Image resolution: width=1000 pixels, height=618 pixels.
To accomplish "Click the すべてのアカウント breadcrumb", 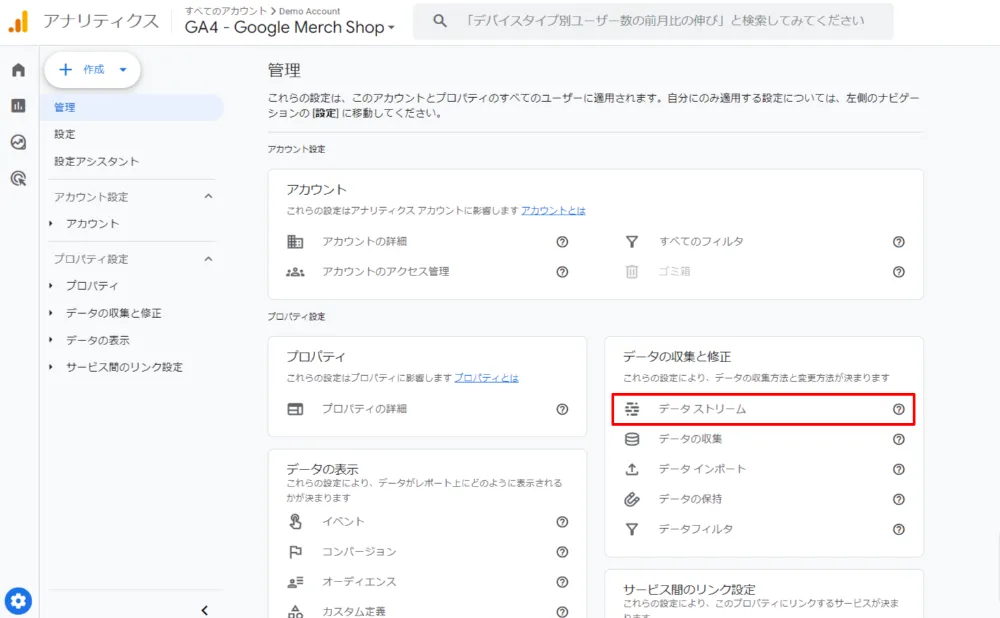I will tap(226, 11).
